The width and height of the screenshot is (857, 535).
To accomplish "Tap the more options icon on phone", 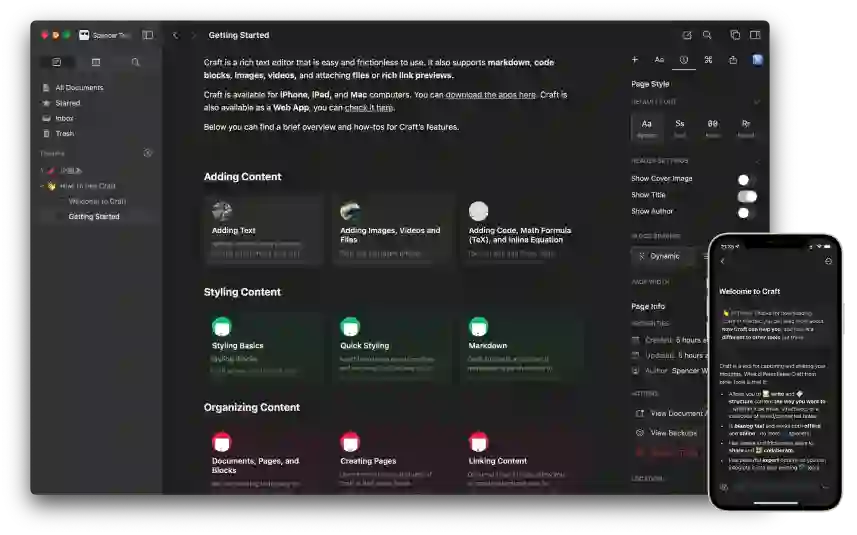I will [x=828, y=261].
